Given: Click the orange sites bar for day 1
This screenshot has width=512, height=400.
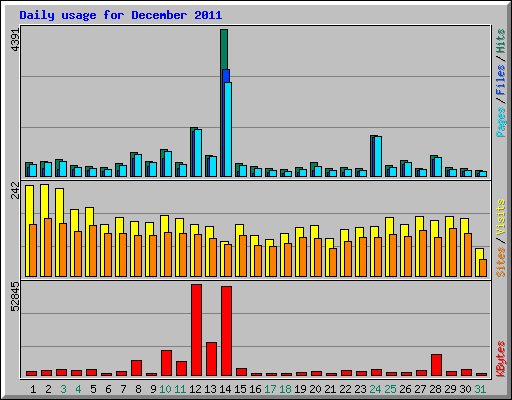Looking at the screenshot, I should pos(33,250).
